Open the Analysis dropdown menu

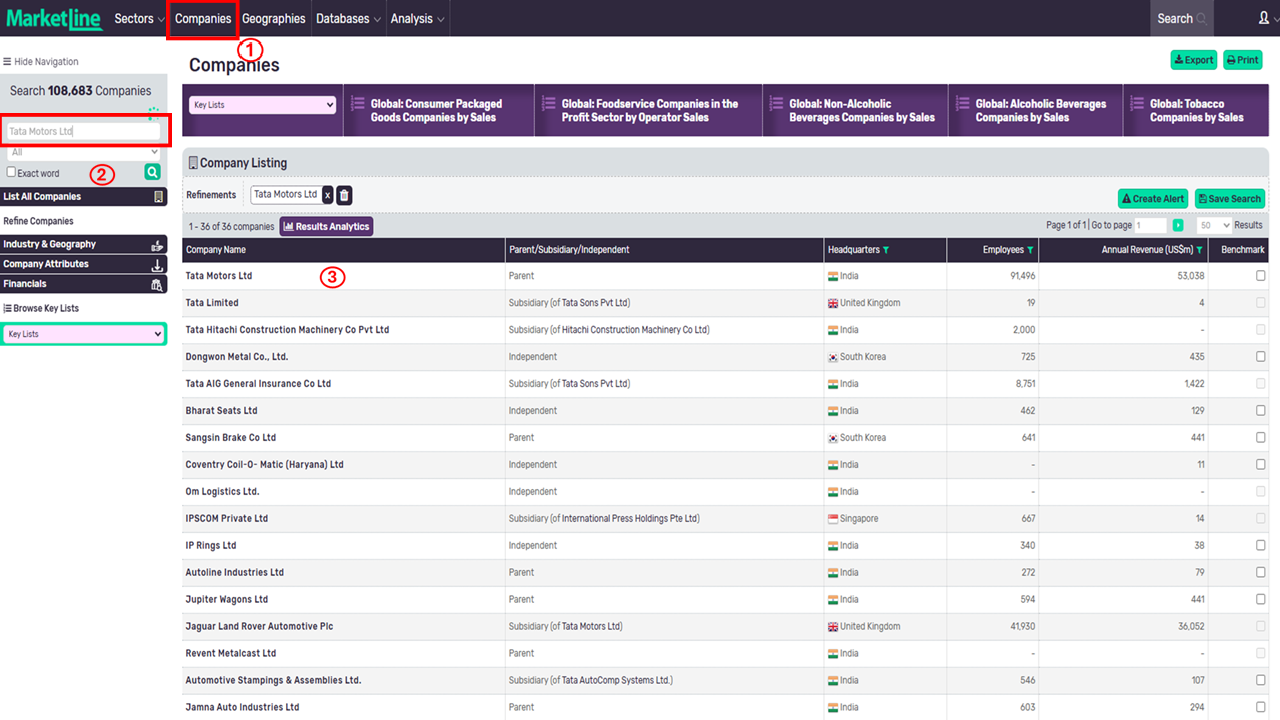(417, 18)
